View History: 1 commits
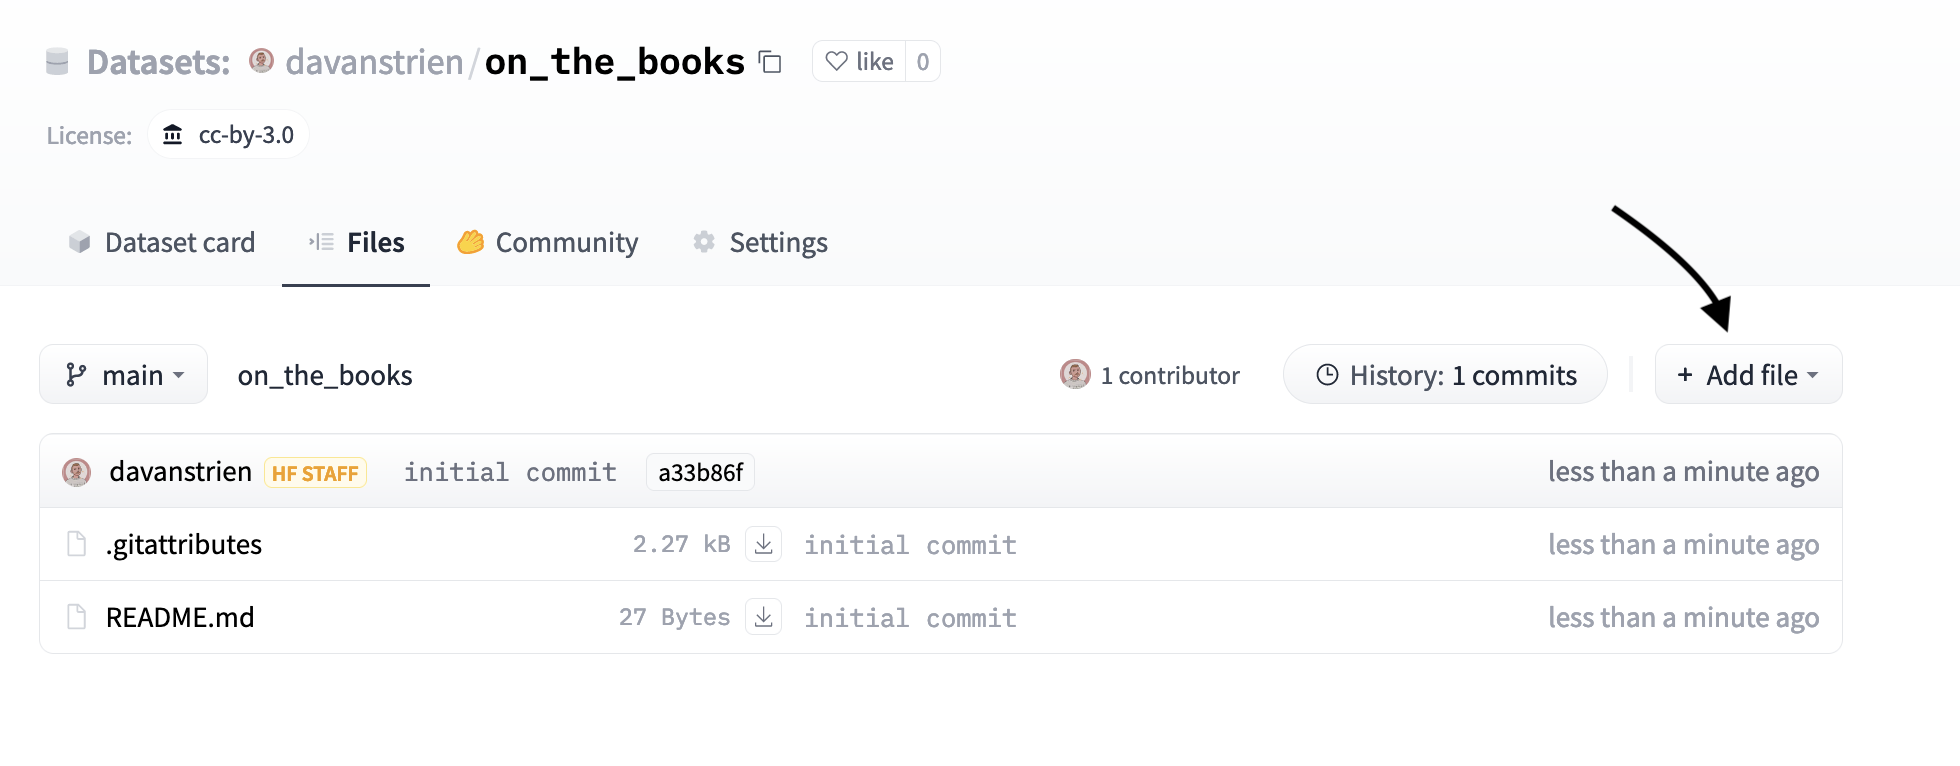This screenshot has width=1960, height=766. 1444,374
